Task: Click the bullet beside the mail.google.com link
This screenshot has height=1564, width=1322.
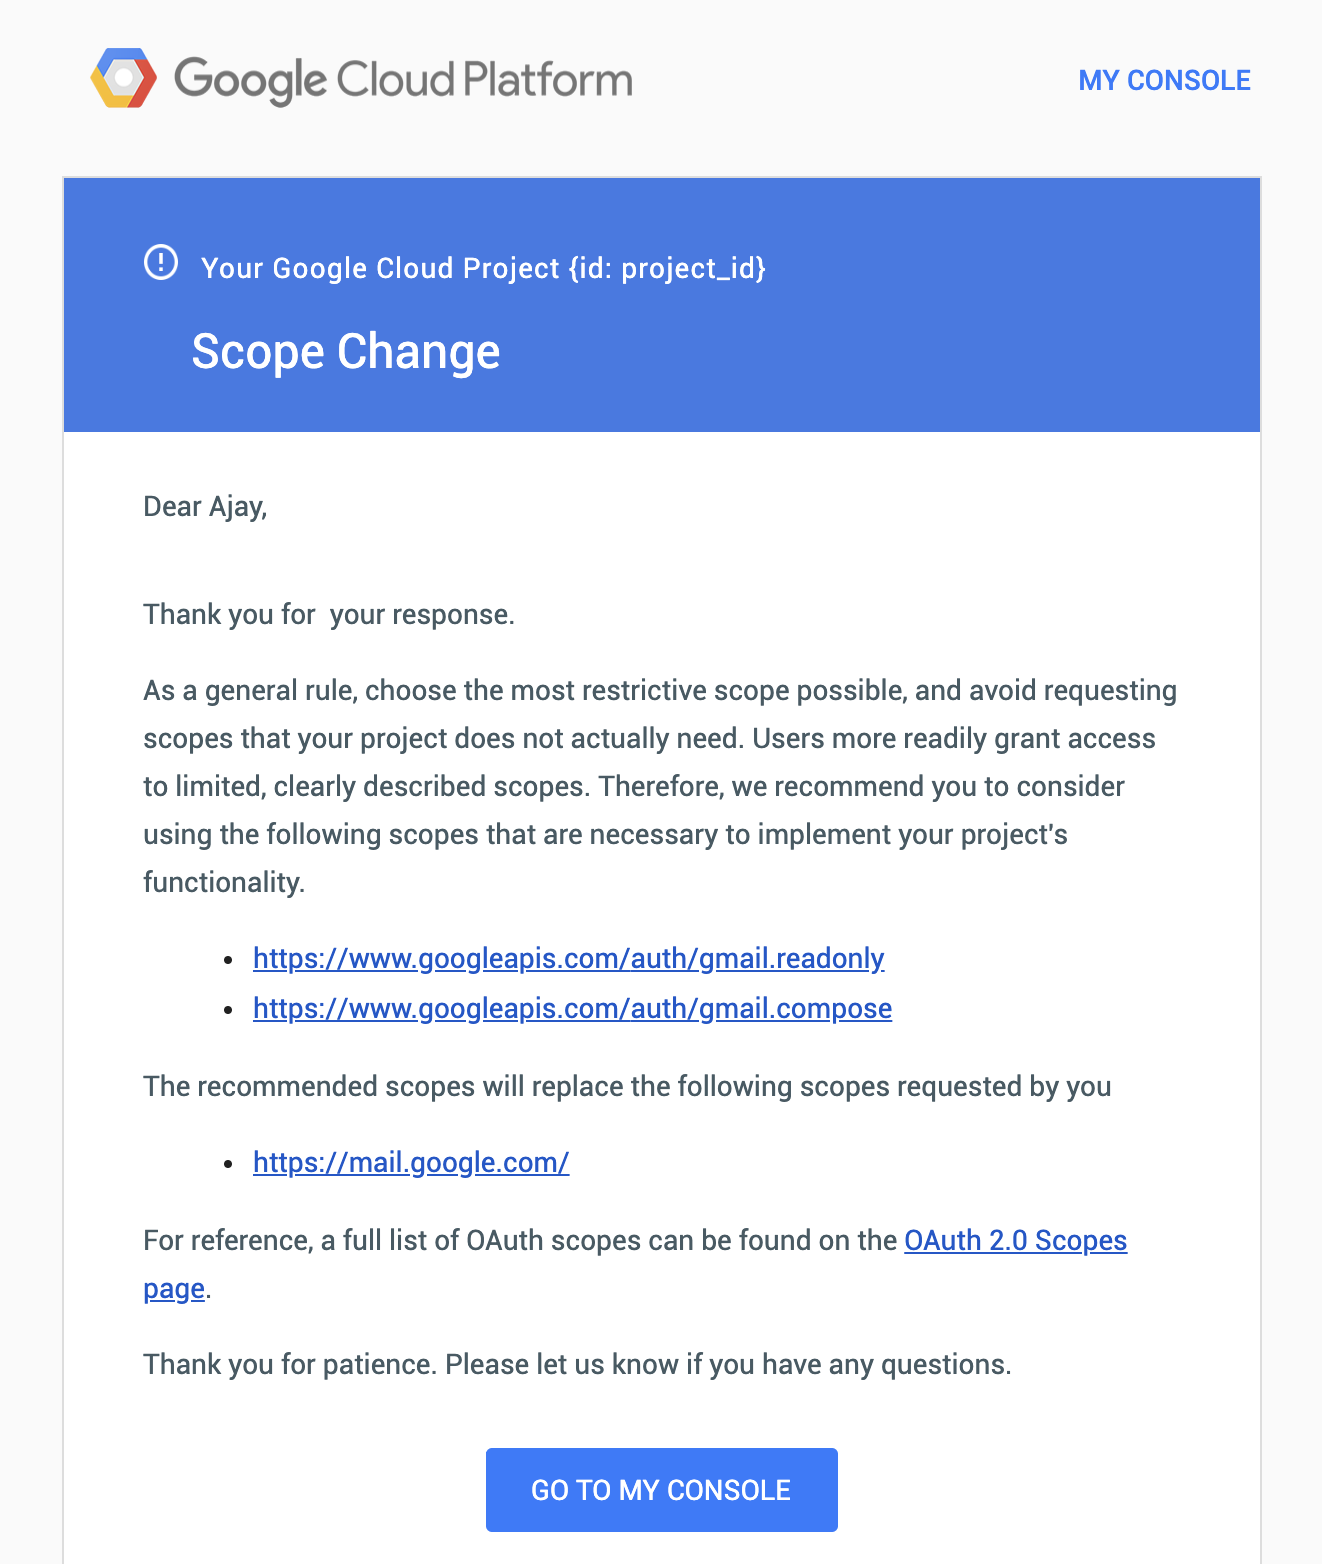Action: (x=229, y=1163)
